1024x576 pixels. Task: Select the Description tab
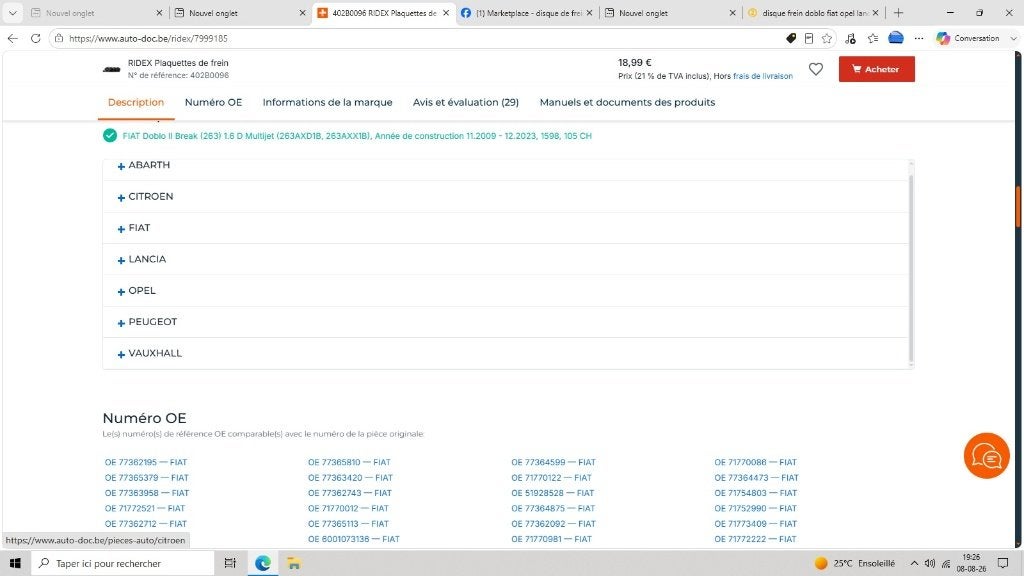pyautogui.click(x=136, y=103)
